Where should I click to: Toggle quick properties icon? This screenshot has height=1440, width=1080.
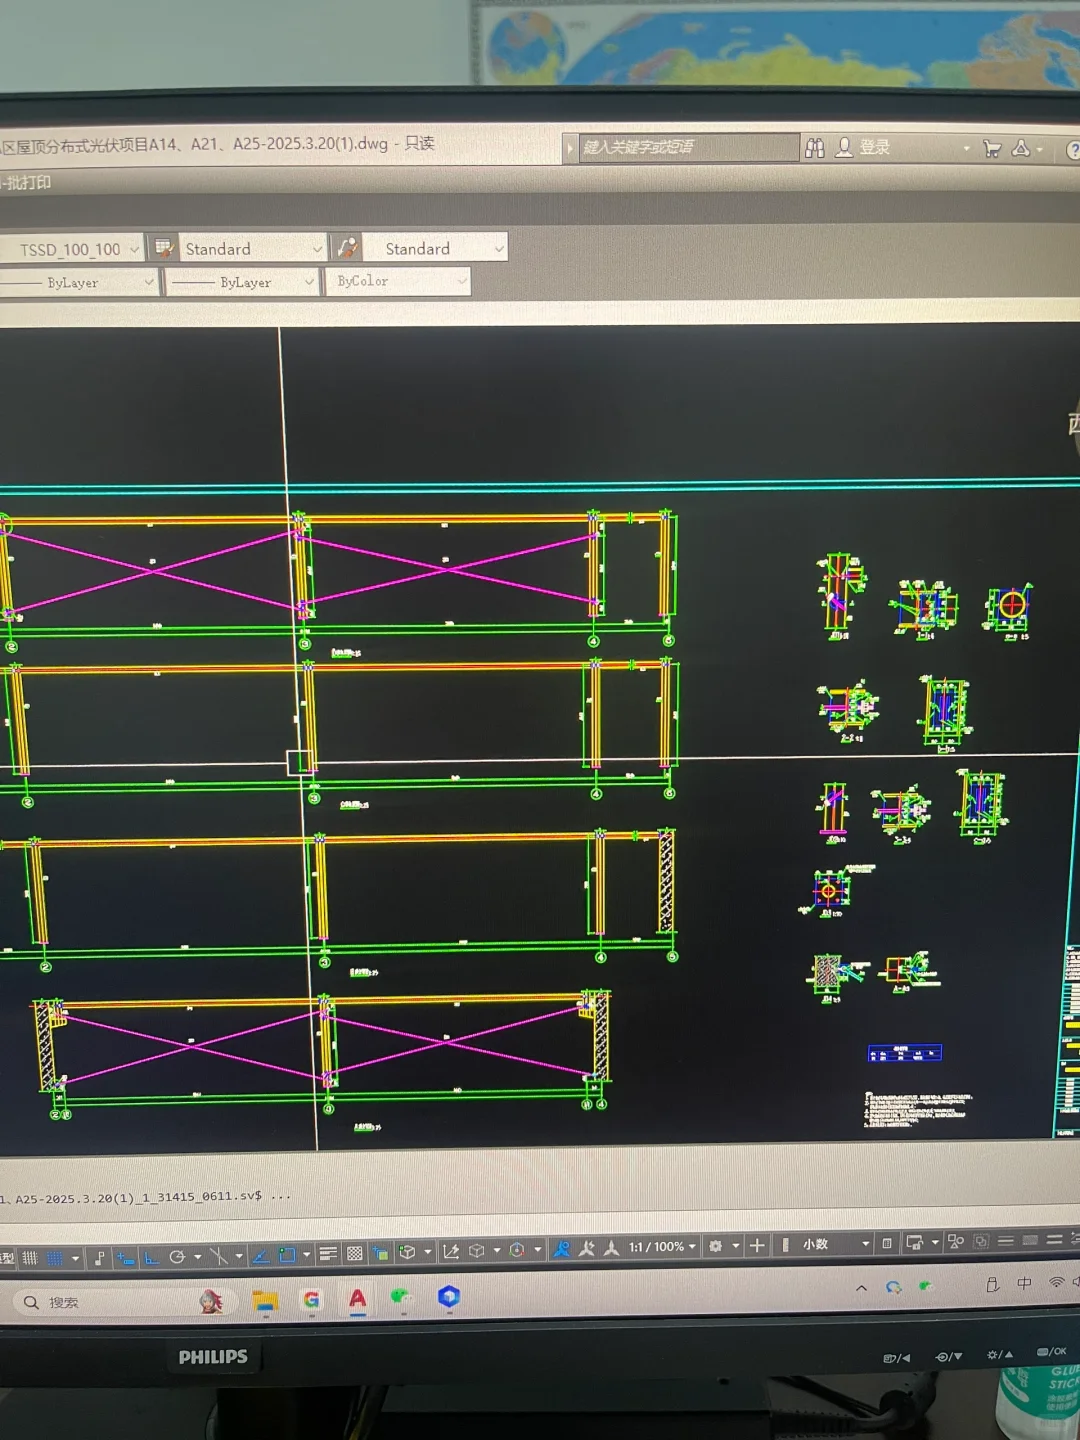tap(887, 1243)
